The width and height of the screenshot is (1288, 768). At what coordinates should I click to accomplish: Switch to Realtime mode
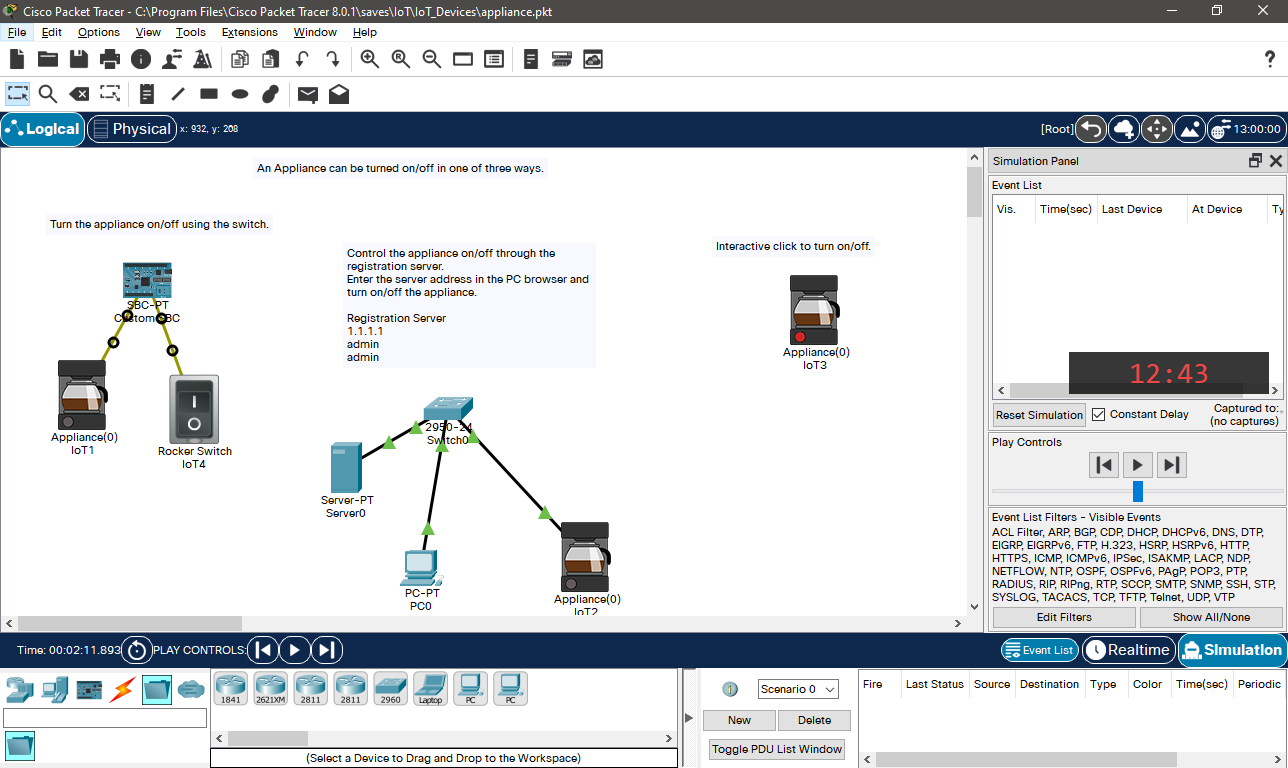point(1128,650)
